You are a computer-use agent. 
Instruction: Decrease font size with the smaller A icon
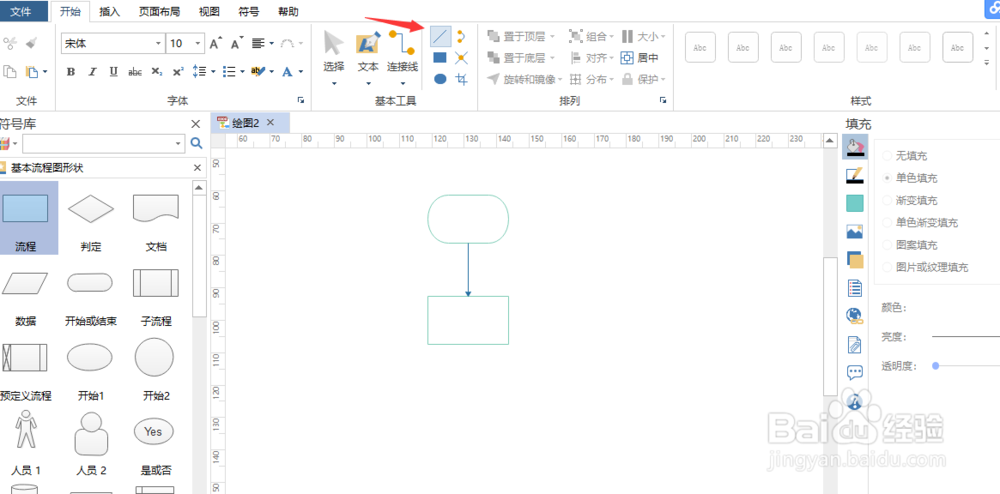click(237, 43)
